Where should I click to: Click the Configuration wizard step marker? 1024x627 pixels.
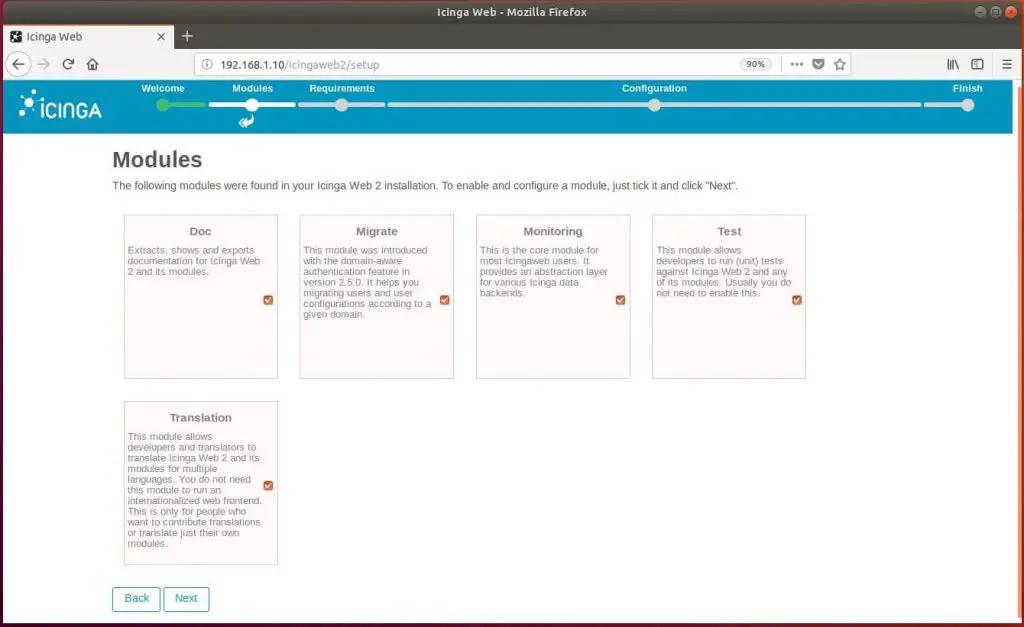tap(654, 104)
